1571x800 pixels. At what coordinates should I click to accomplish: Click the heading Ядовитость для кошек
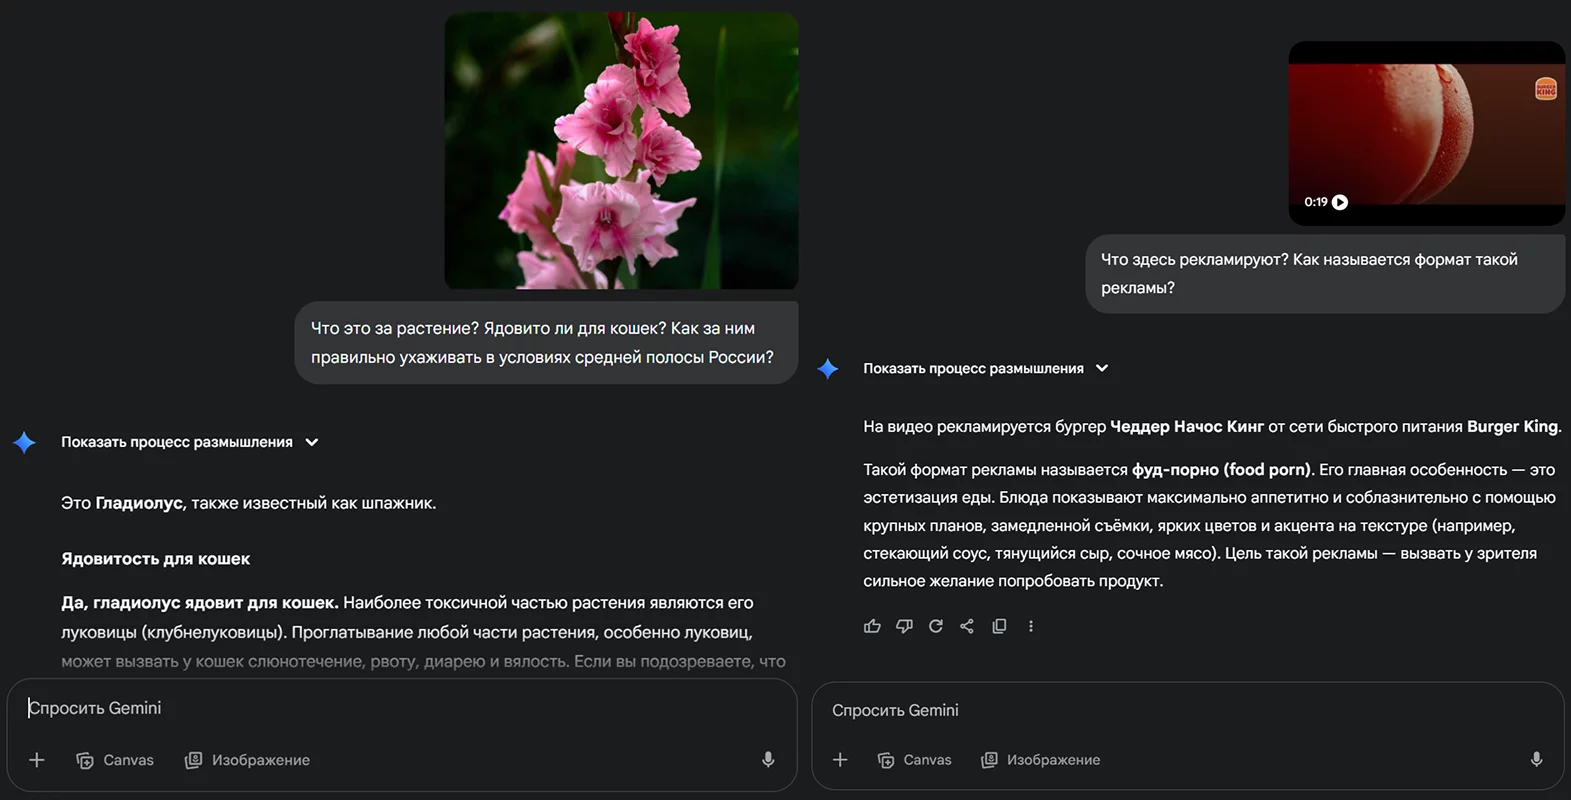156,559
